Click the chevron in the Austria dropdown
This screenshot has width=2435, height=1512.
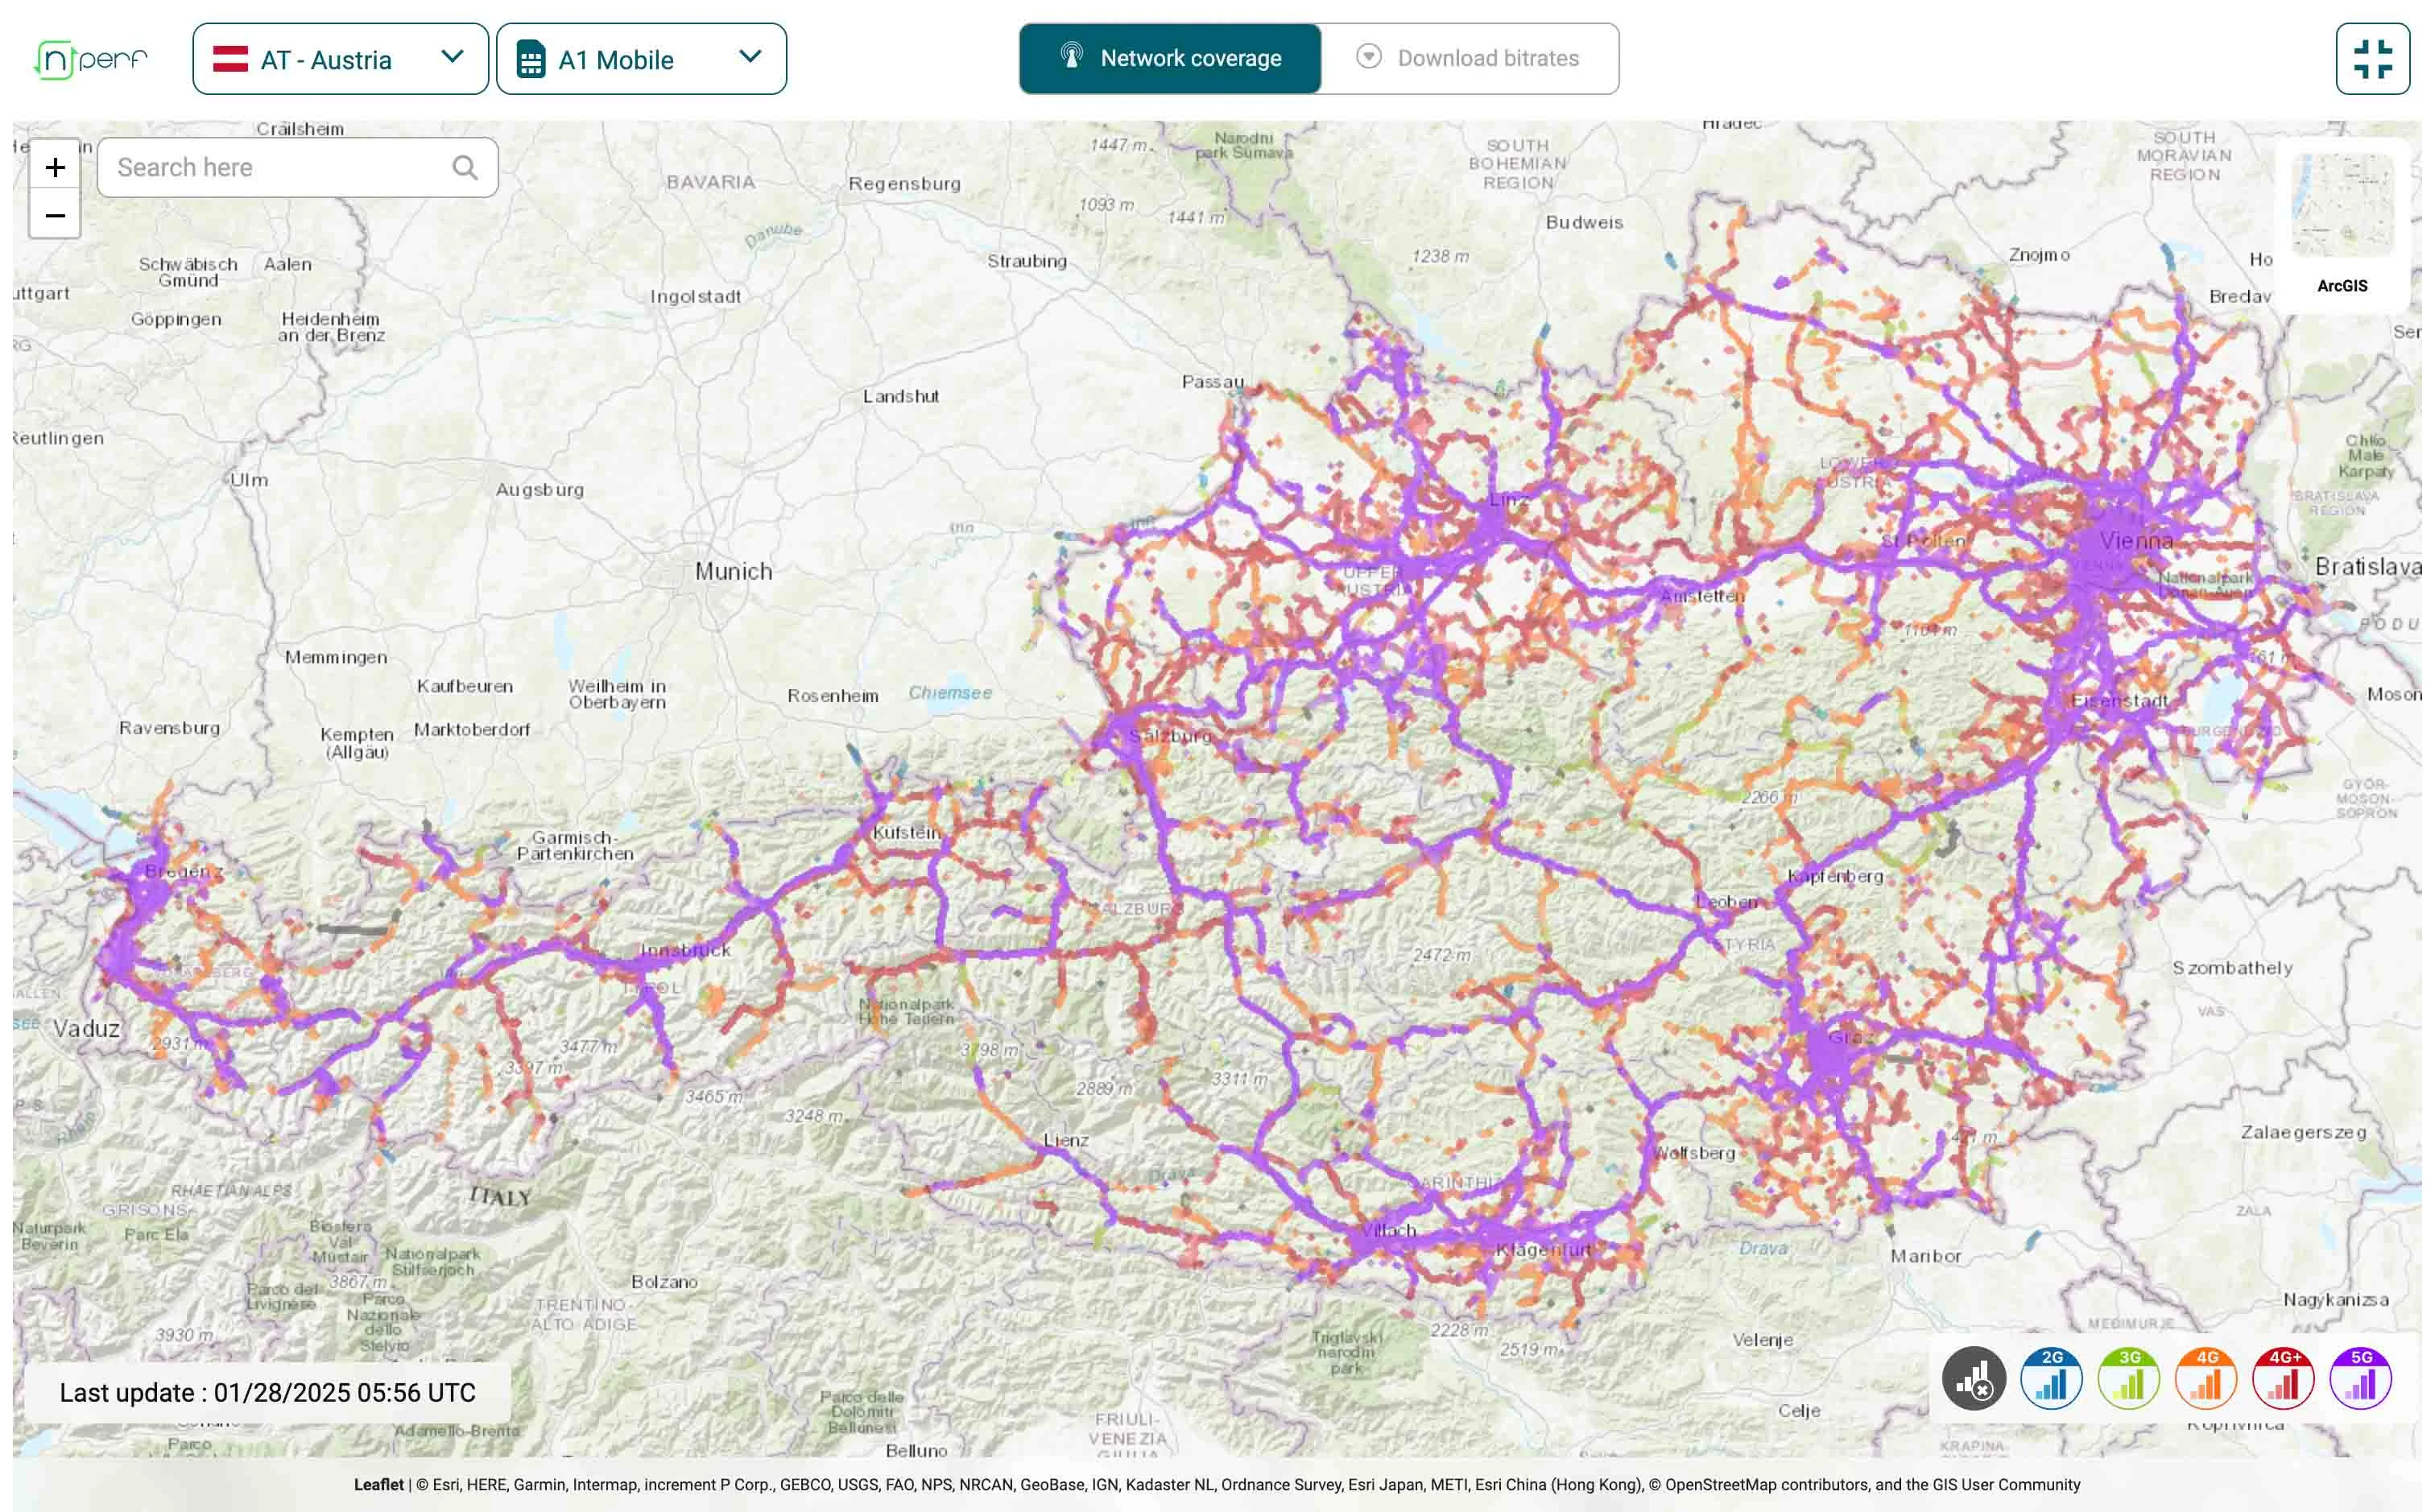click(452, 57)
